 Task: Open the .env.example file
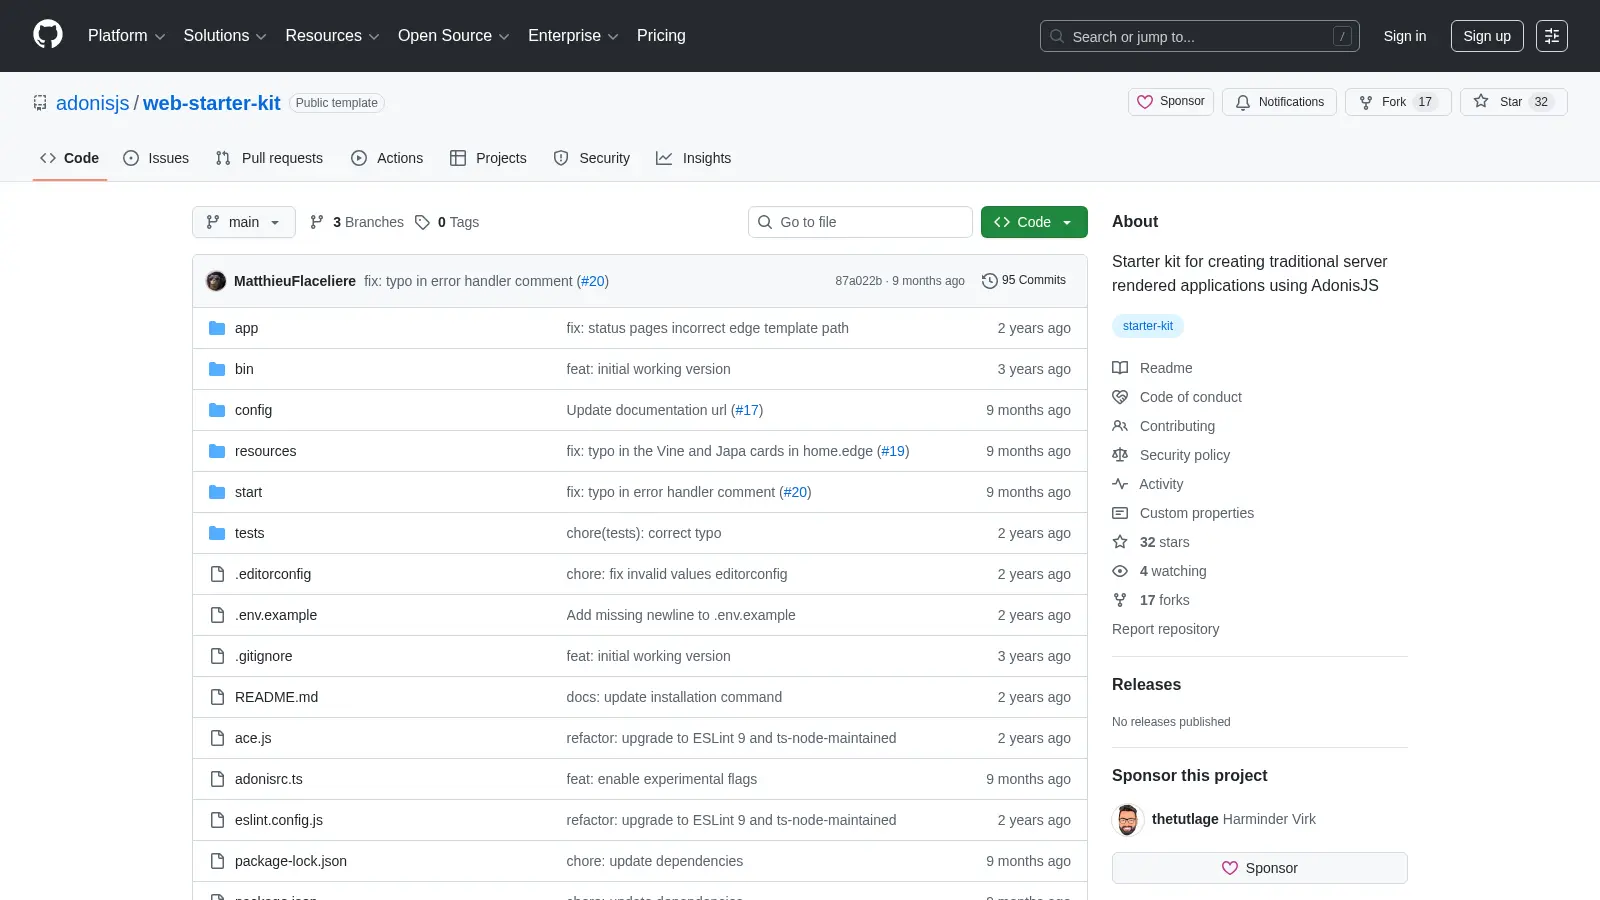pyautogui.click(x=276, y=615)
